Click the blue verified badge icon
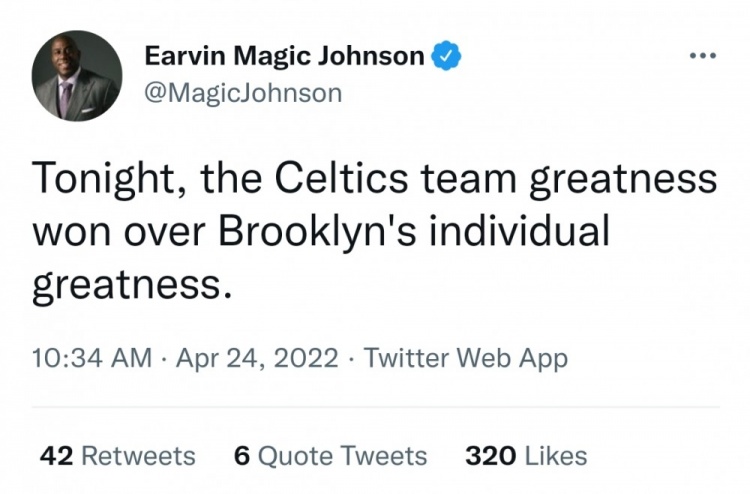Viewport: 750px width, 494px height. (x=446, y=55)
